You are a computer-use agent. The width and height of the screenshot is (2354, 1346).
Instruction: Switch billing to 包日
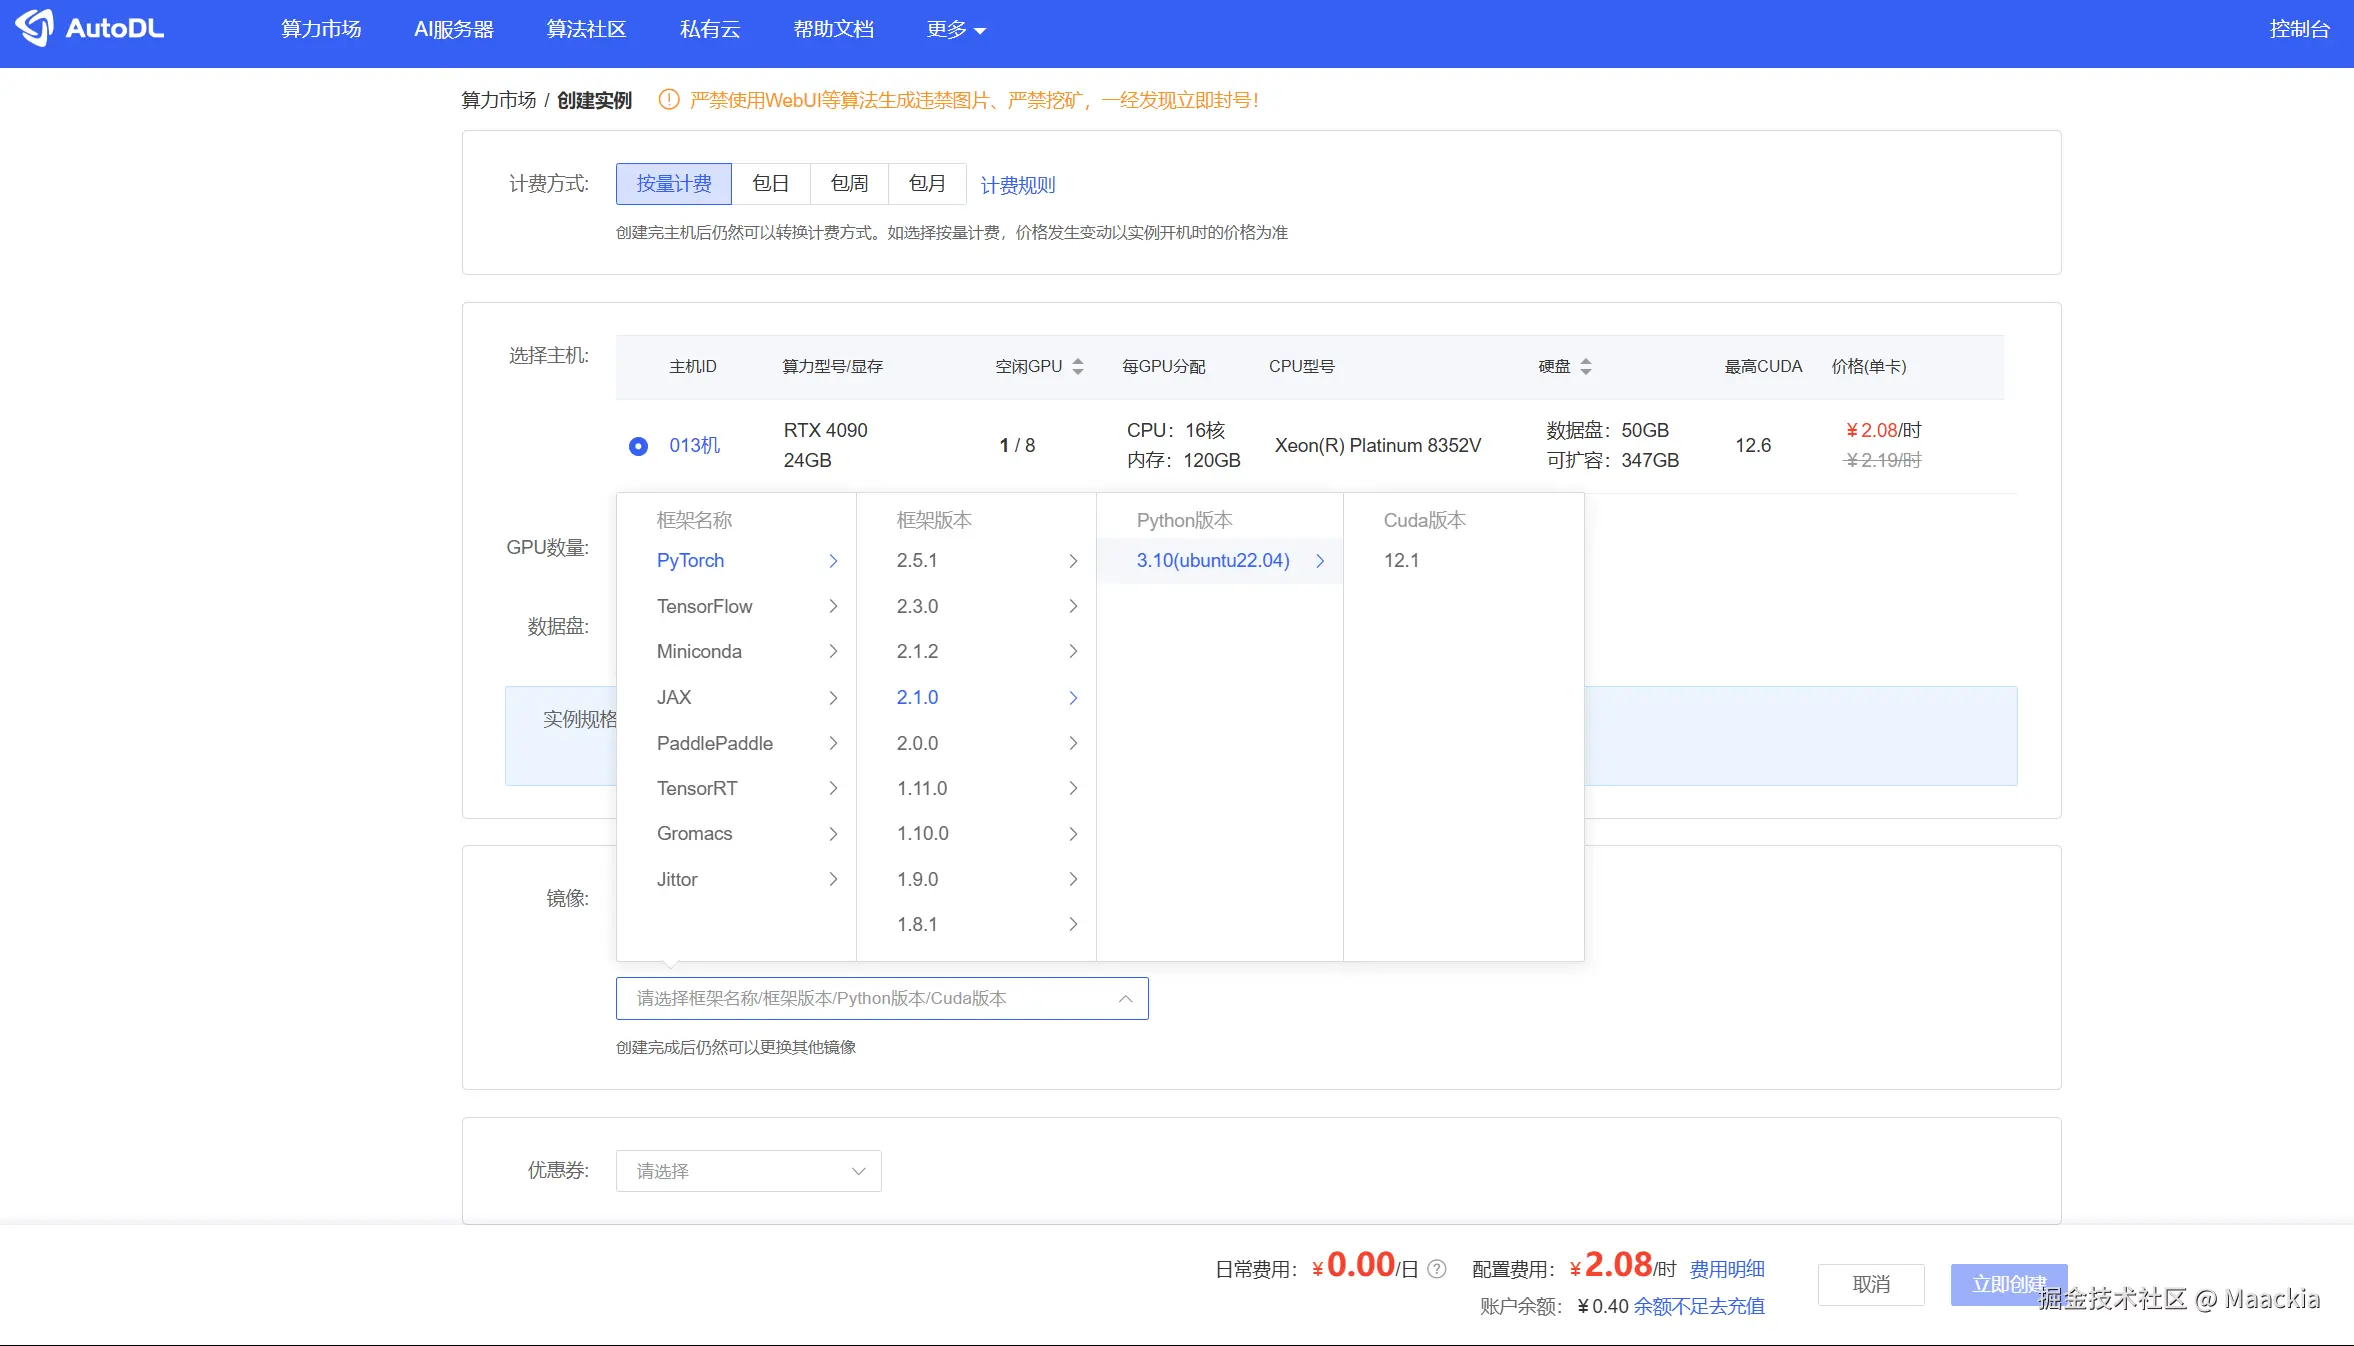(x=770, y=184)
